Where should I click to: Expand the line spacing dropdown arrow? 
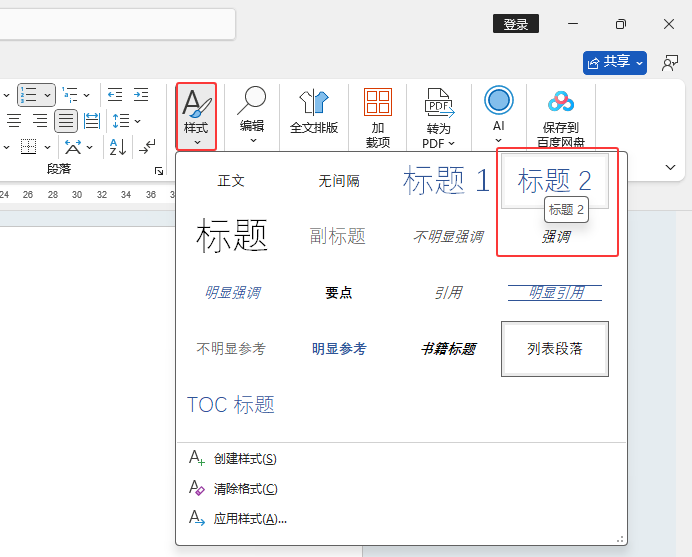pyautogui.click(x=137, y=121)
